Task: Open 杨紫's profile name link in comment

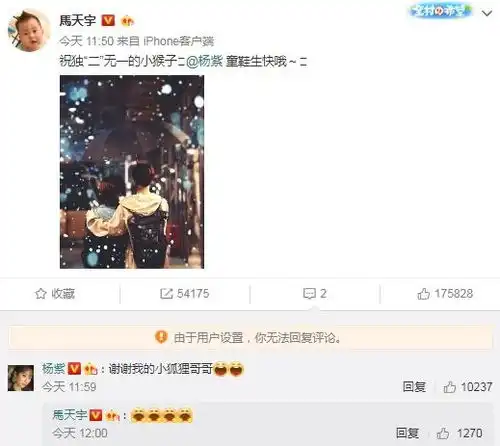Action: pos(53,369)
